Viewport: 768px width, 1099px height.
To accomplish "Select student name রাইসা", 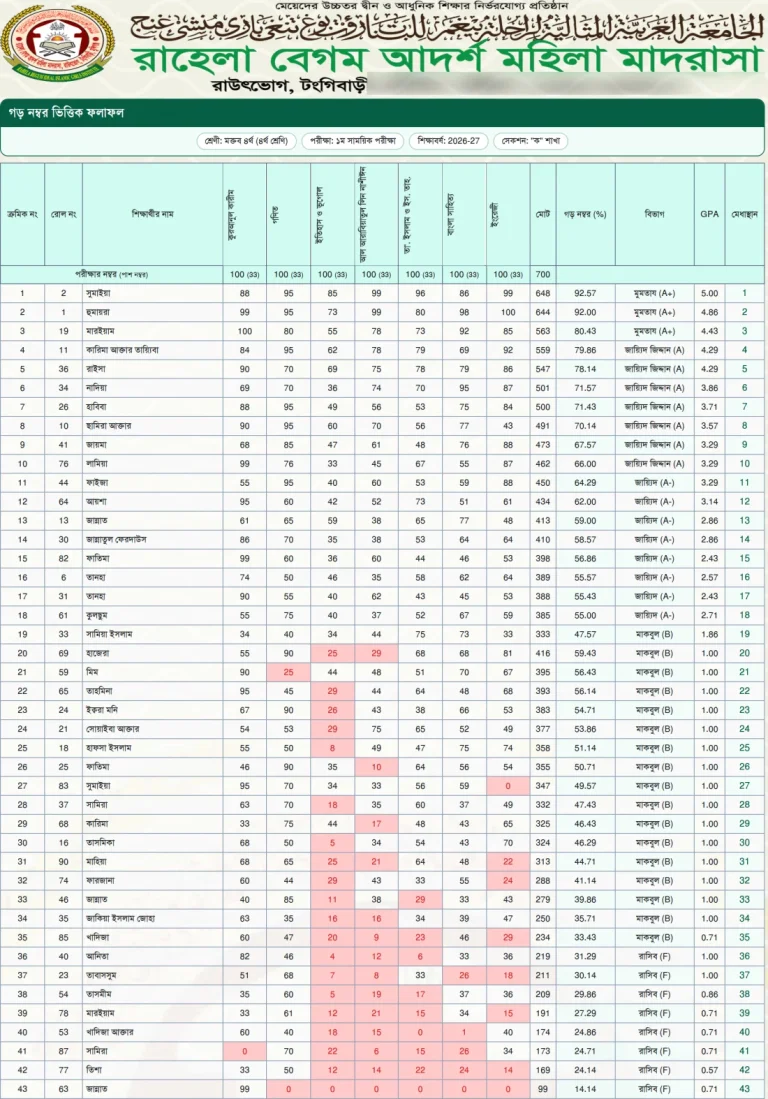I will pos(96,369).
